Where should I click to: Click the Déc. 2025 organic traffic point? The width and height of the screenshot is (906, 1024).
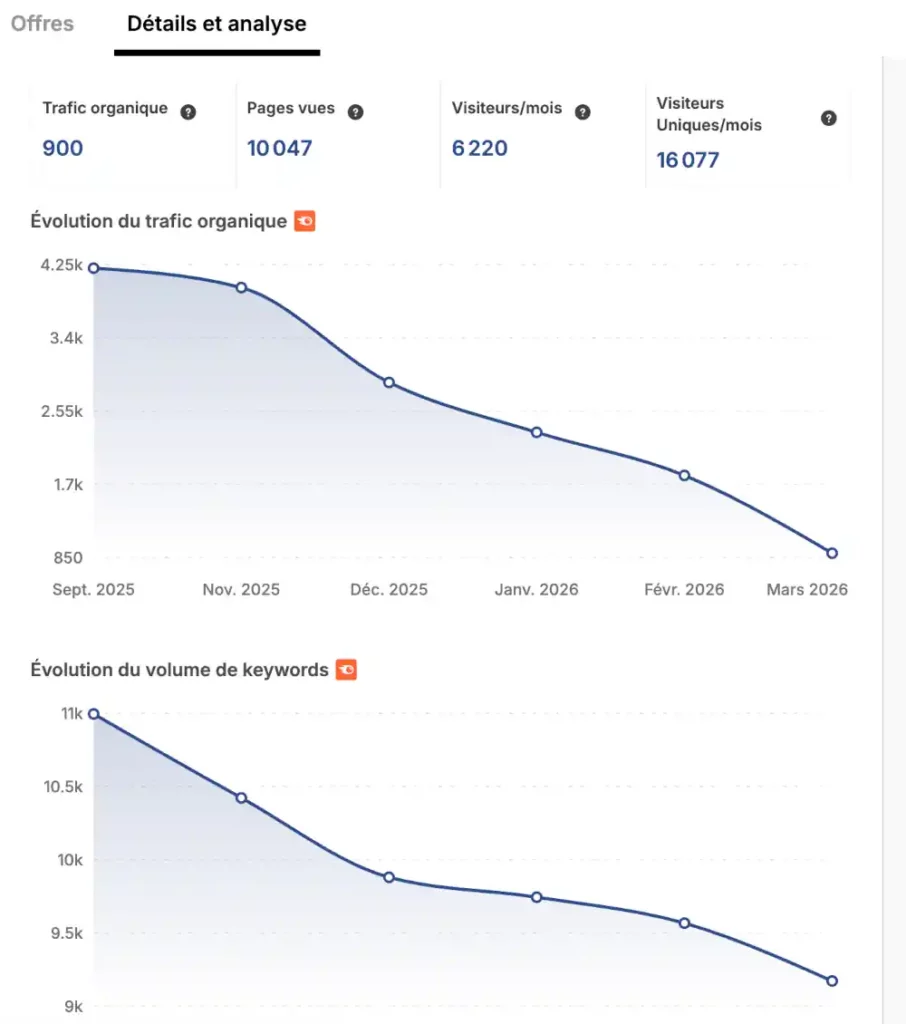point(389,383)
